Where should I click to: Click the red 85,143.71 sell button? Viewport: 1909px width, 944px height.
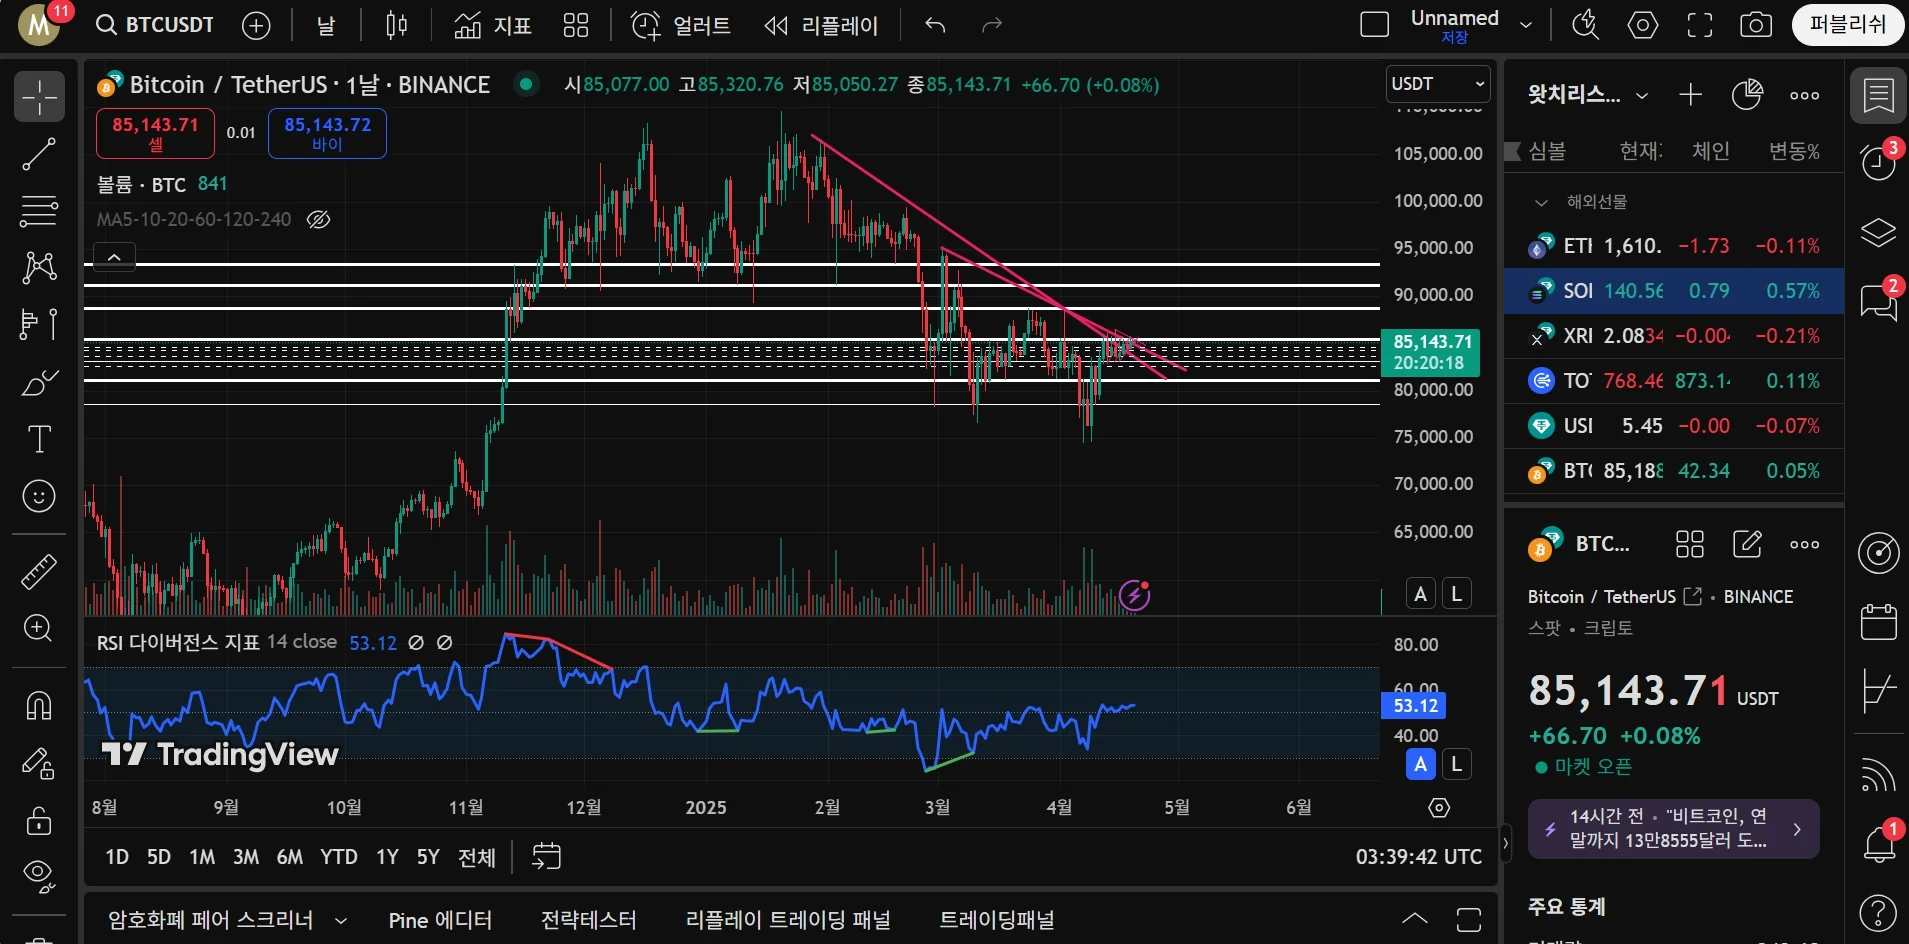click(155, 134)
